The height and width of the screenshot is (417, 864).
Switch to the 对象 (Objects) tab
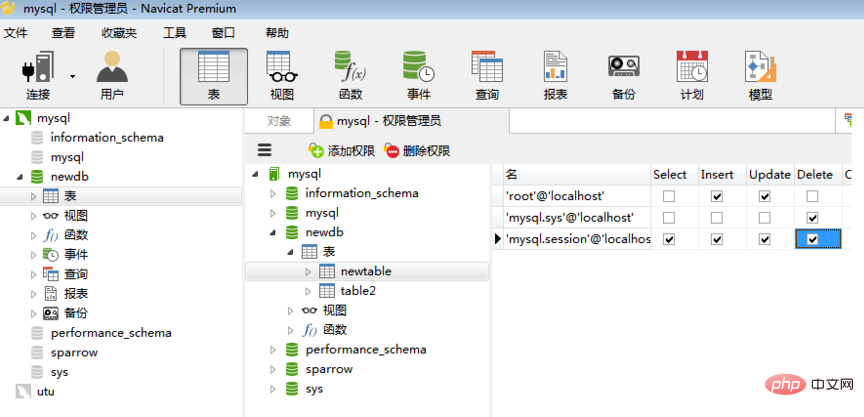[x=279, y=121]
